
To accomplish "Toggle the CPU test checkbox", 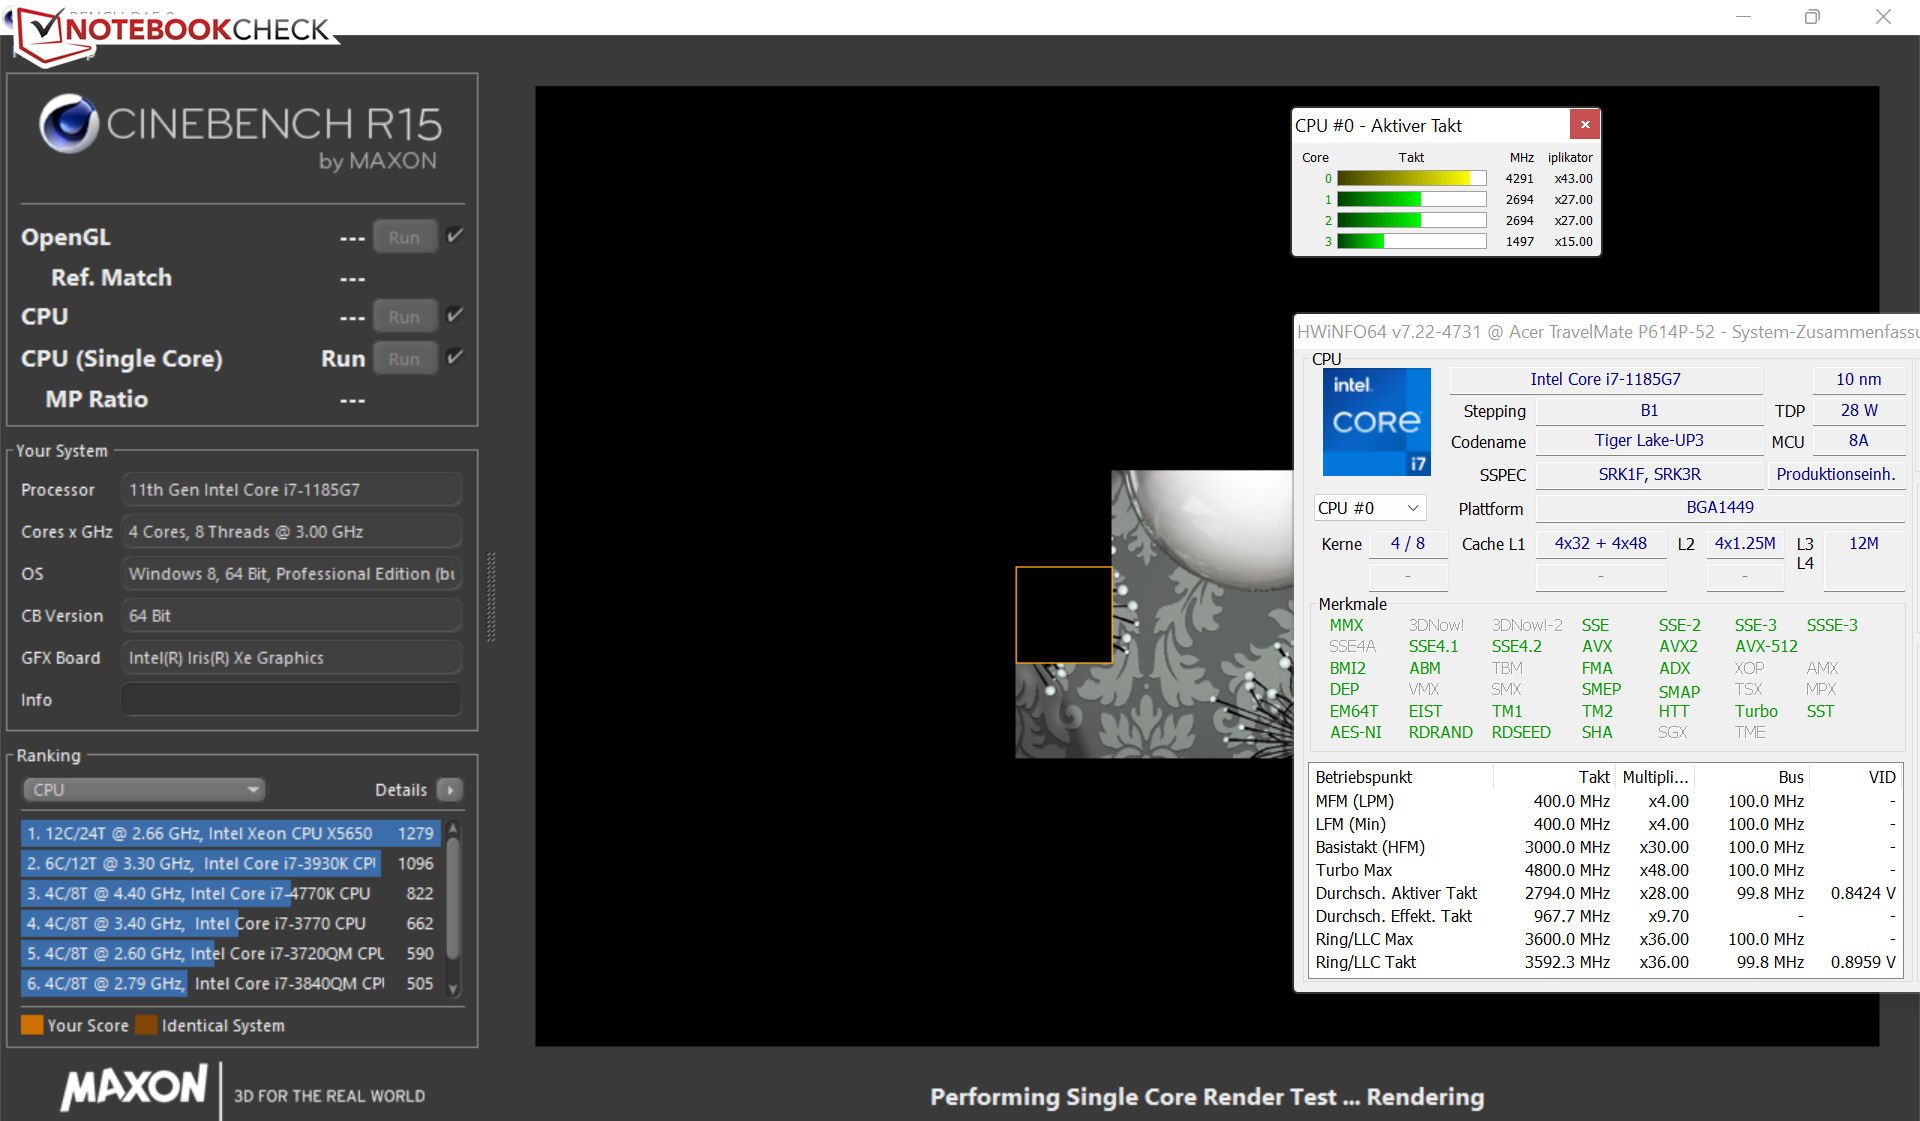I will pos(455,315).
